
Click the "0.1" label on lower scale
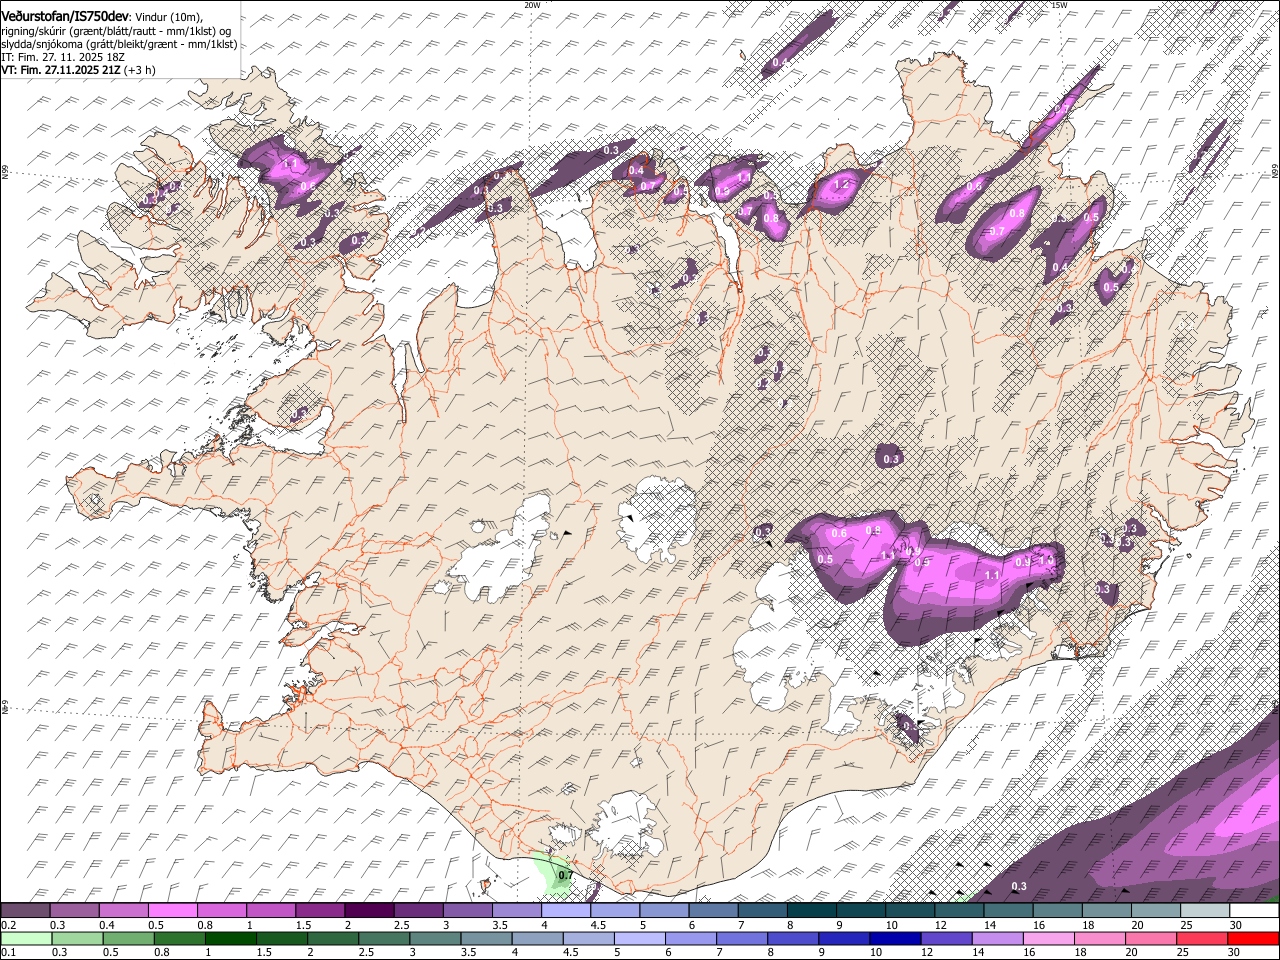(x=9, y=952)
